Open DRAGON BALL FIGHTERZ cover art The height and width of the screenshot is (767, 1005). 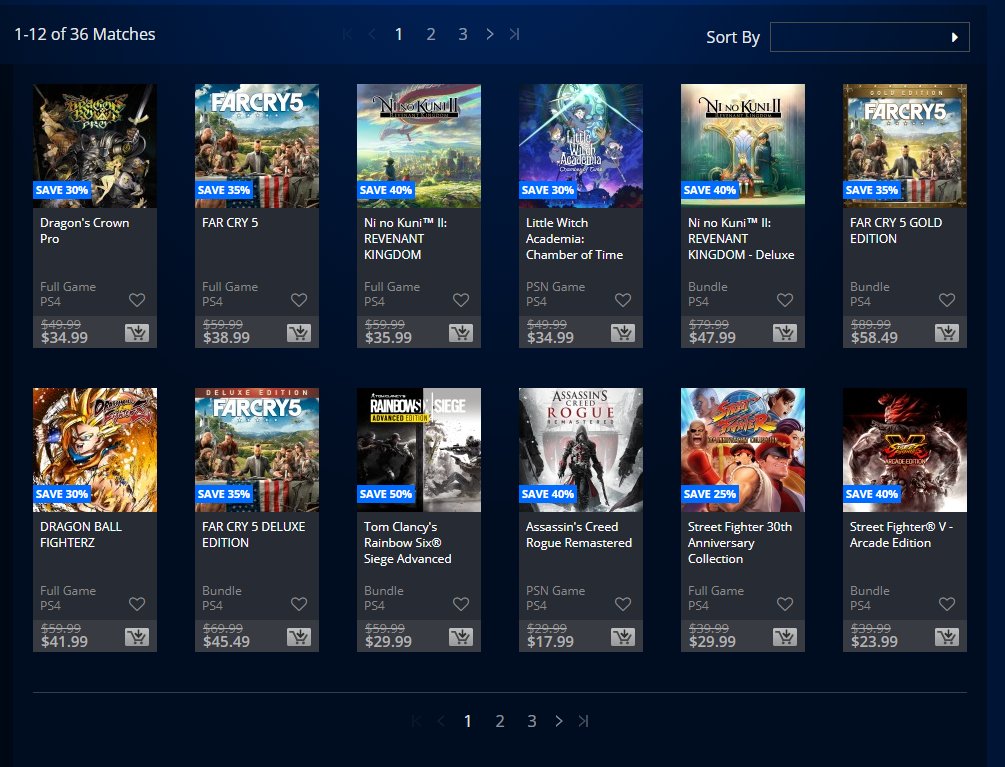tap(95, 449)
